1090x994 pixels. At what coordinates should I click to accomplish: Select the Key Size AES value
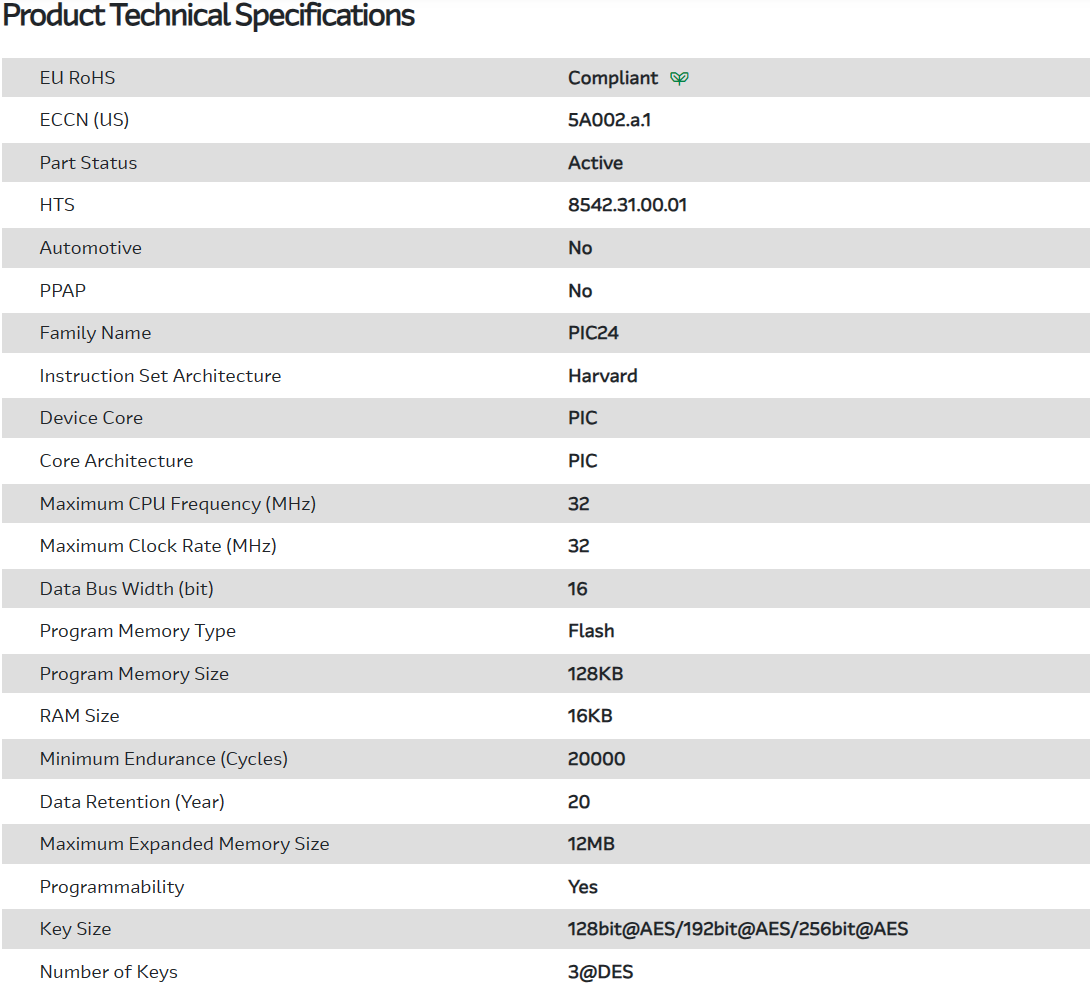[x=737, y=929]
